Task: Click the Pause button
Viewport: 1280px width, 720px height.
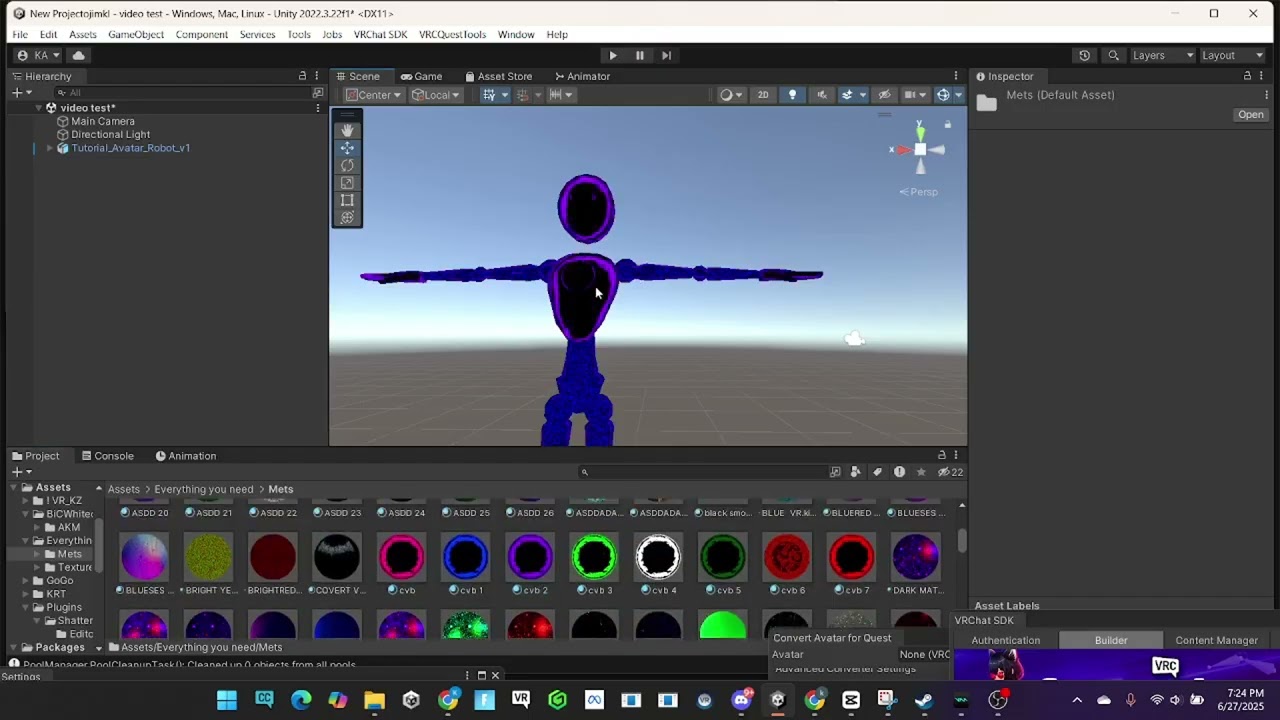Action: coord(640,55)
